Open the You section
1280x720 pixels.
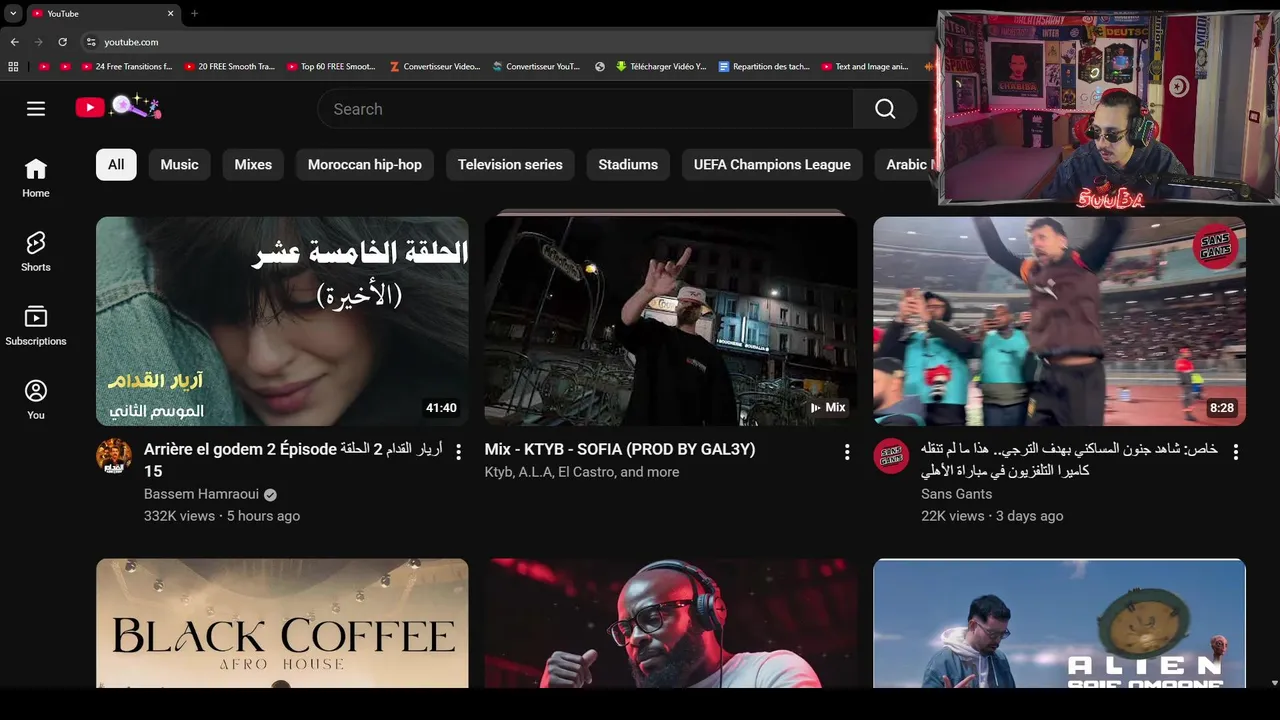(x=36, y=400)
